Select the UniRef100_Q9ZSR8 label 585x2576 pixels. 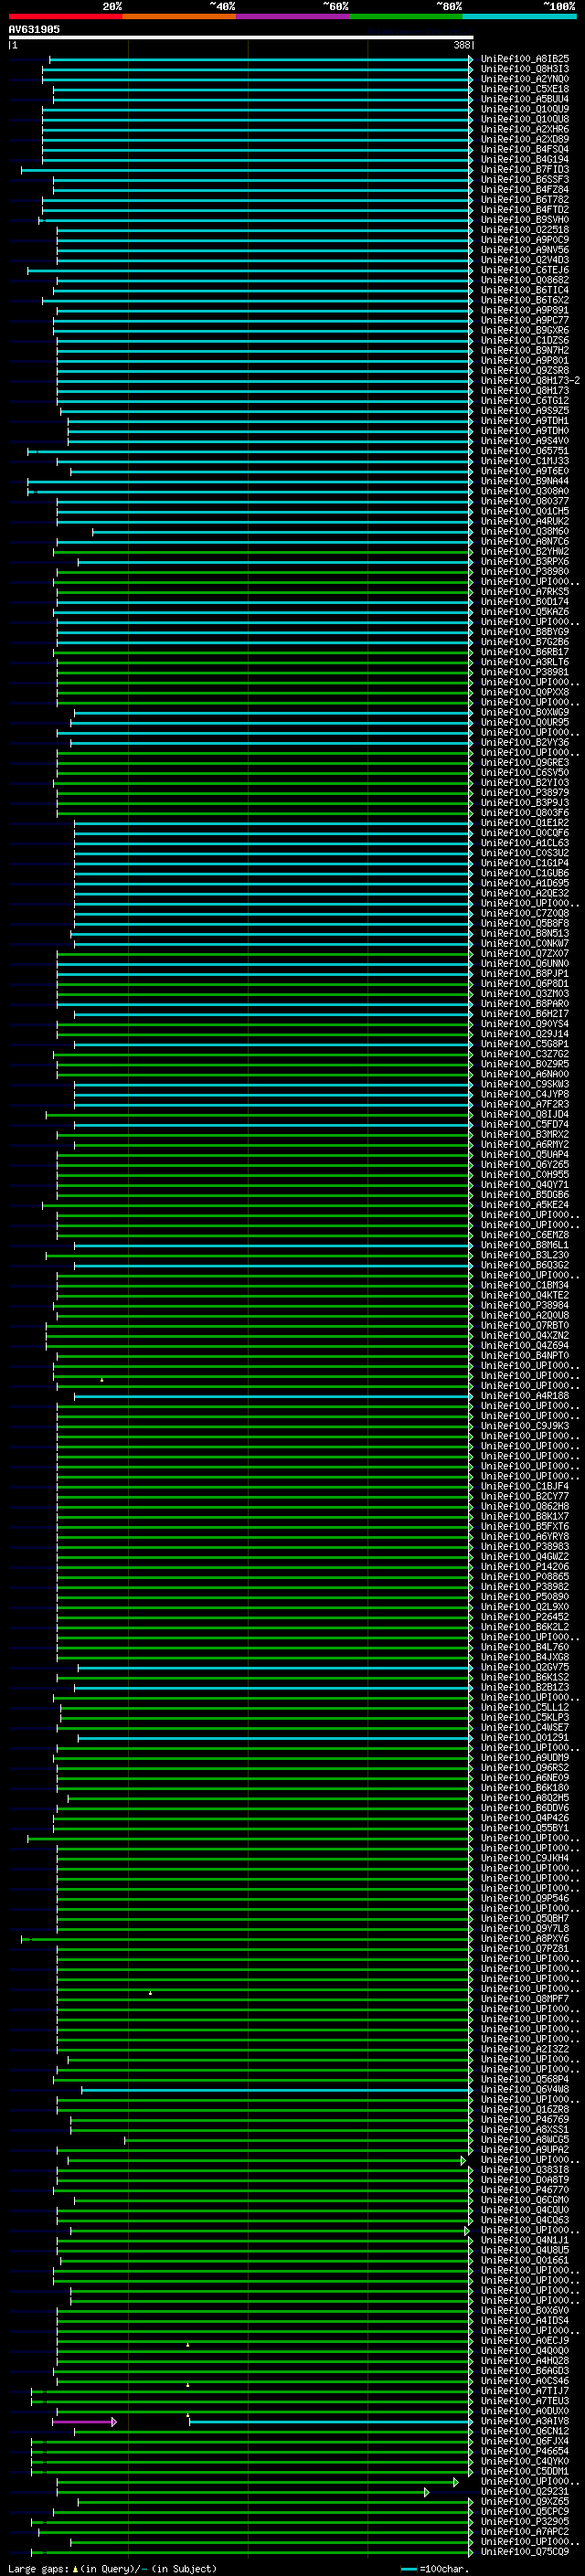click(x=525, y=371)
